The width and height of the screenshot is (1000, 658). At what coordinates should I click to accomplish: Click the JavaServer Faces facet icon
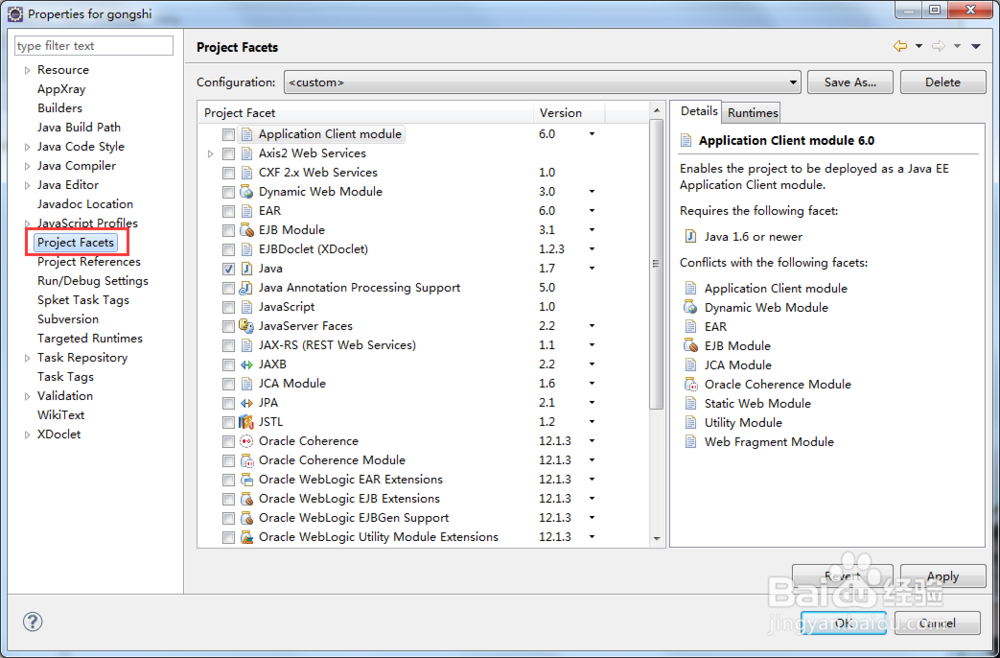pyautogui.click(x=246, y=326)
